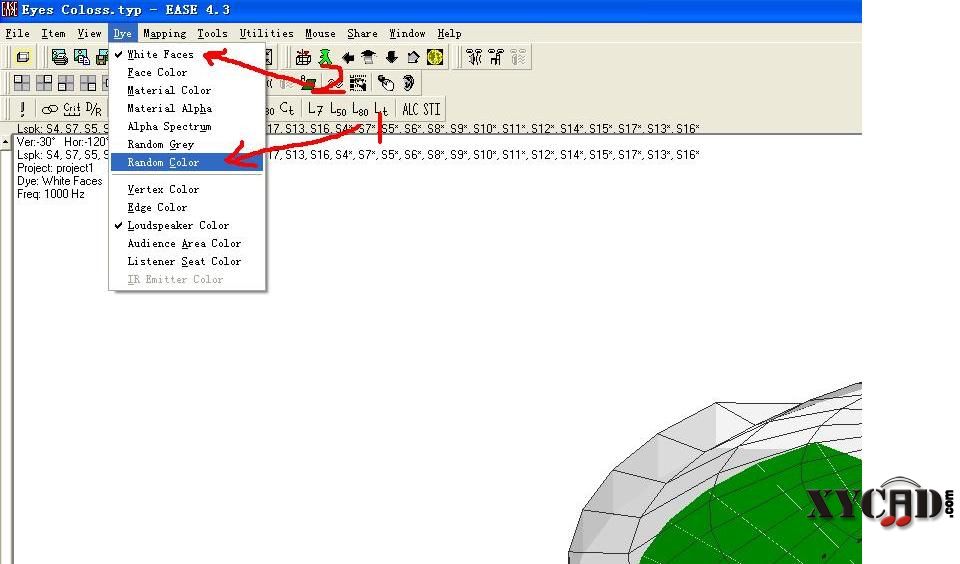Click the graduation cap toolbar icon
960x564 pixels.
click(369, 58)
